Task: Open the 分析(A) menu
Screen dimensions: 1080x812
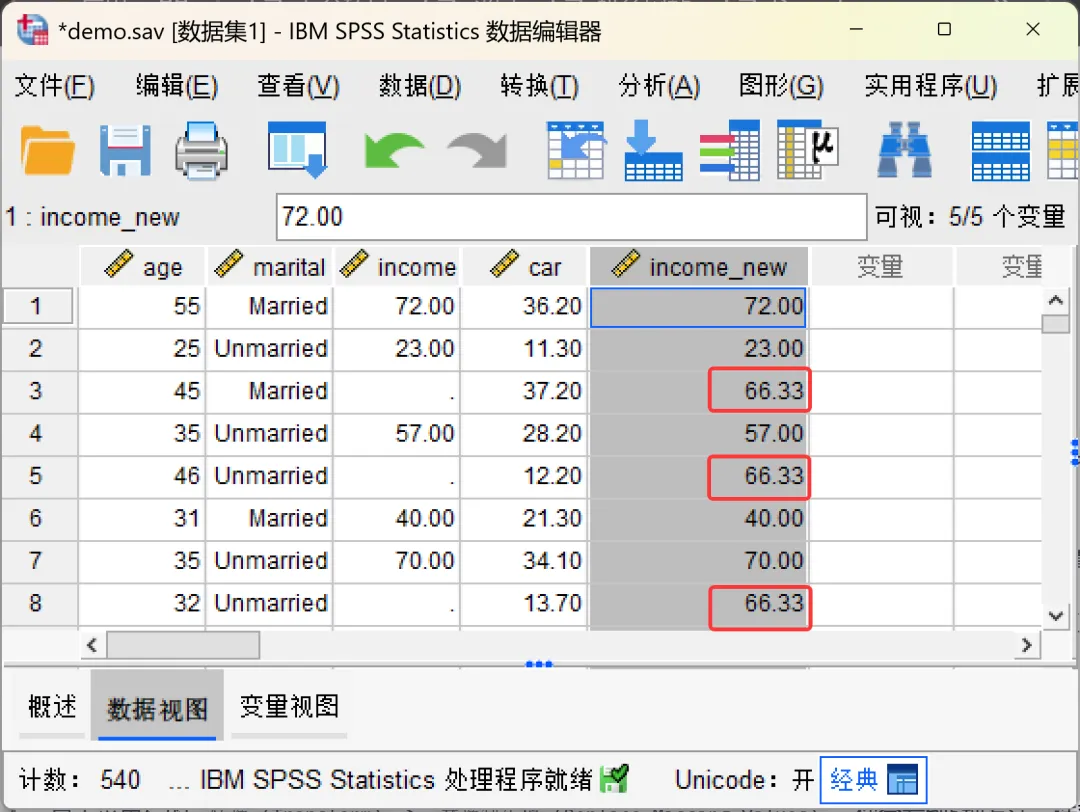Action: click(659, 86)
